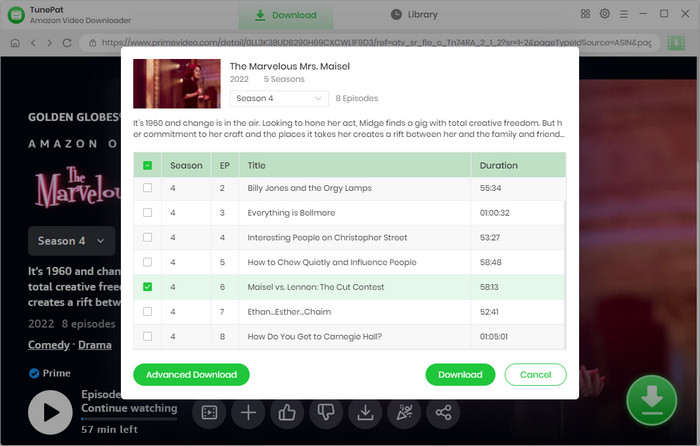Open the Comedy genre link
Image resolution: width=700 pixels, height=446 pixels.
point(49,345)
